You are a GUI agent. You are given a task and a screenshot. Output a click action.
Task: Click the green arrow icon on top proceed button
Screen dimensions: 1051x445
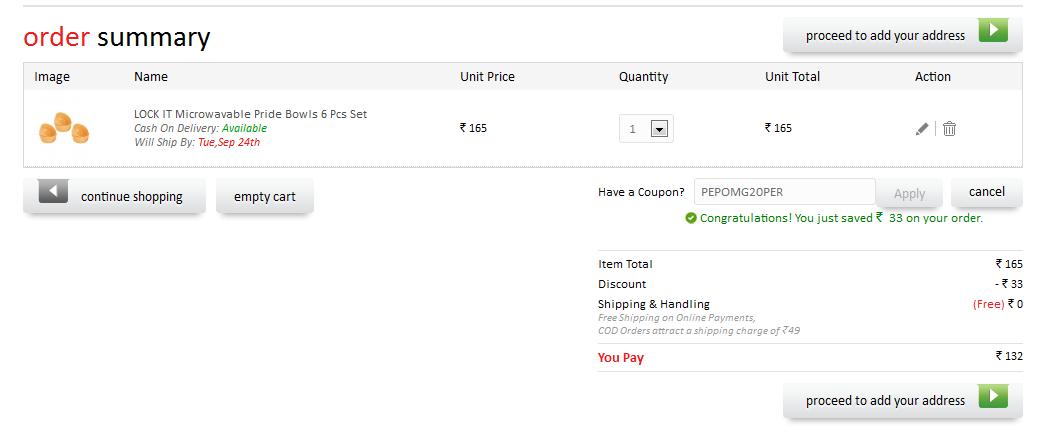[993, 31]
